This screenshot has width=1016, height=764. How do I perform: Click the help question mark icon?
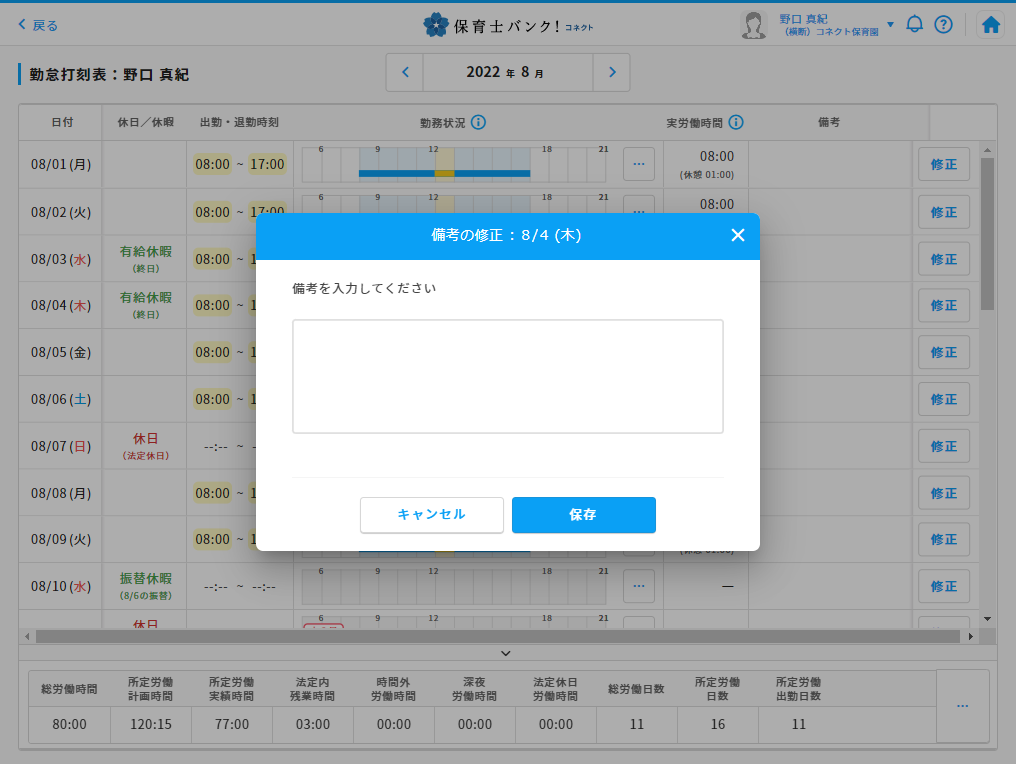[x=943, y=25]
